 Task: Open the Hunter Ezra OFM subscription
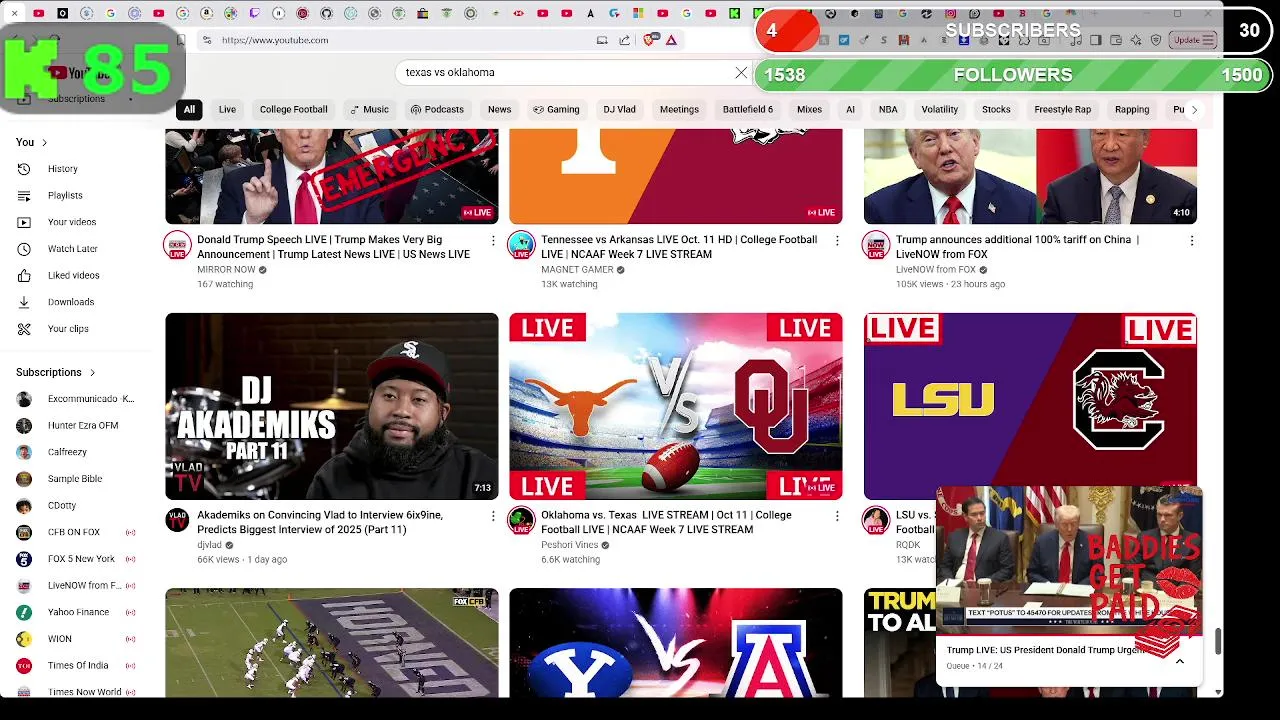click(75, 426)
